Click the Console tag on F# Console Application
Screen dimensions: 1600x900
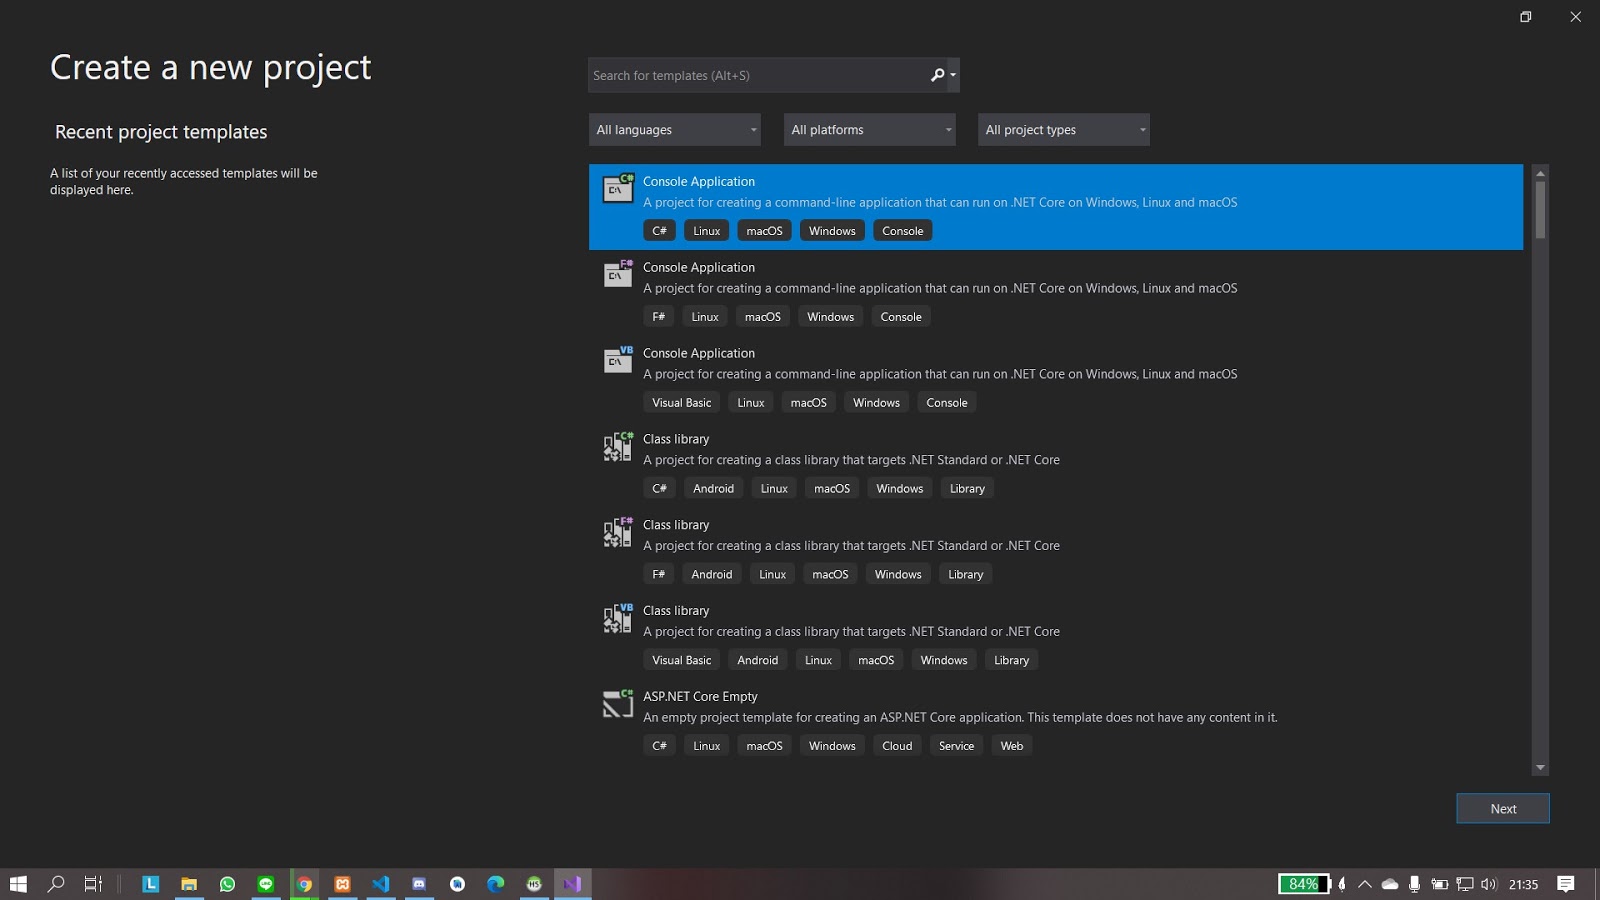(901, 317)
